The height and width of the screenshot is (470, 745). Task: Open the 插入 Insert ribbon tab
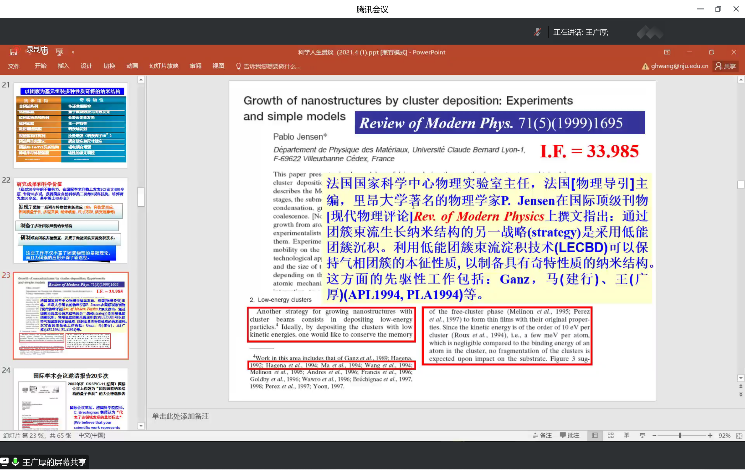(63, 66)
